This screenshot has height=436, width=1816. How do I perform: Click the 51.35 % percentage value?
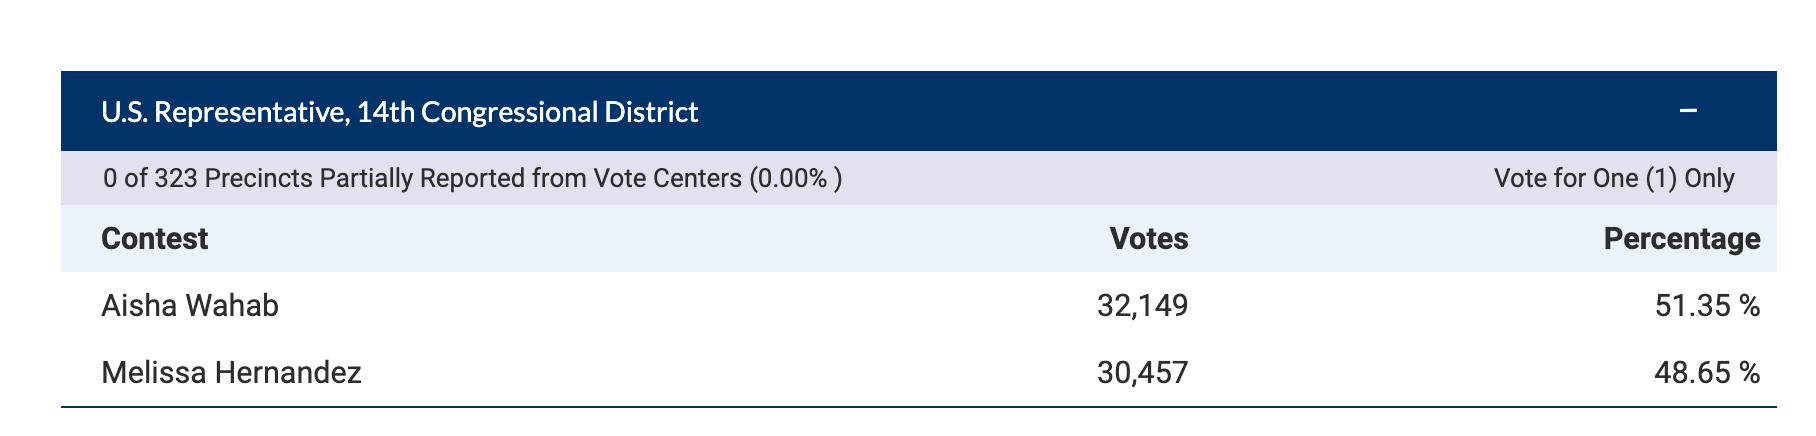1708,305
